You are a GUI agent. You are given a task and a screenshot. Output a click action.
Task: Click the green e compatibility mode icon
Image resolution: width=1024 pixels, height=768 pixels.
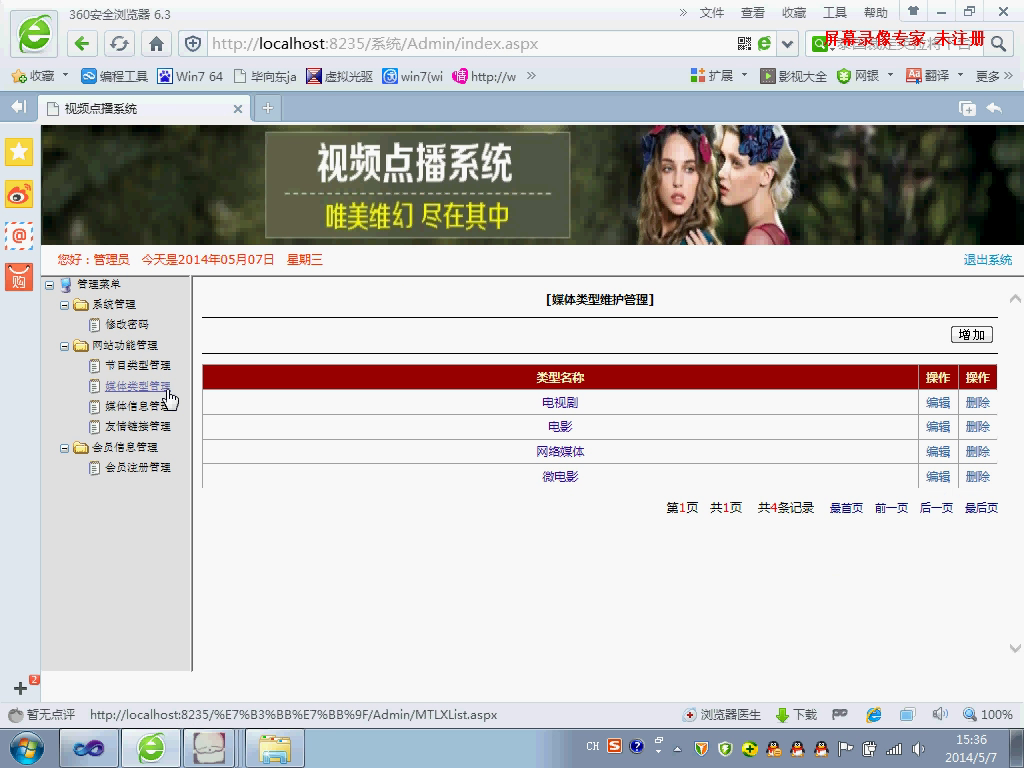pyautogui.click(x=764, y=44)
